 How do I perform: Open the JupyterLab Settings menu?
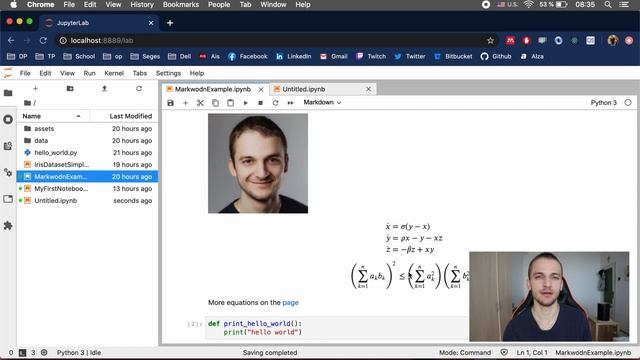168,73
